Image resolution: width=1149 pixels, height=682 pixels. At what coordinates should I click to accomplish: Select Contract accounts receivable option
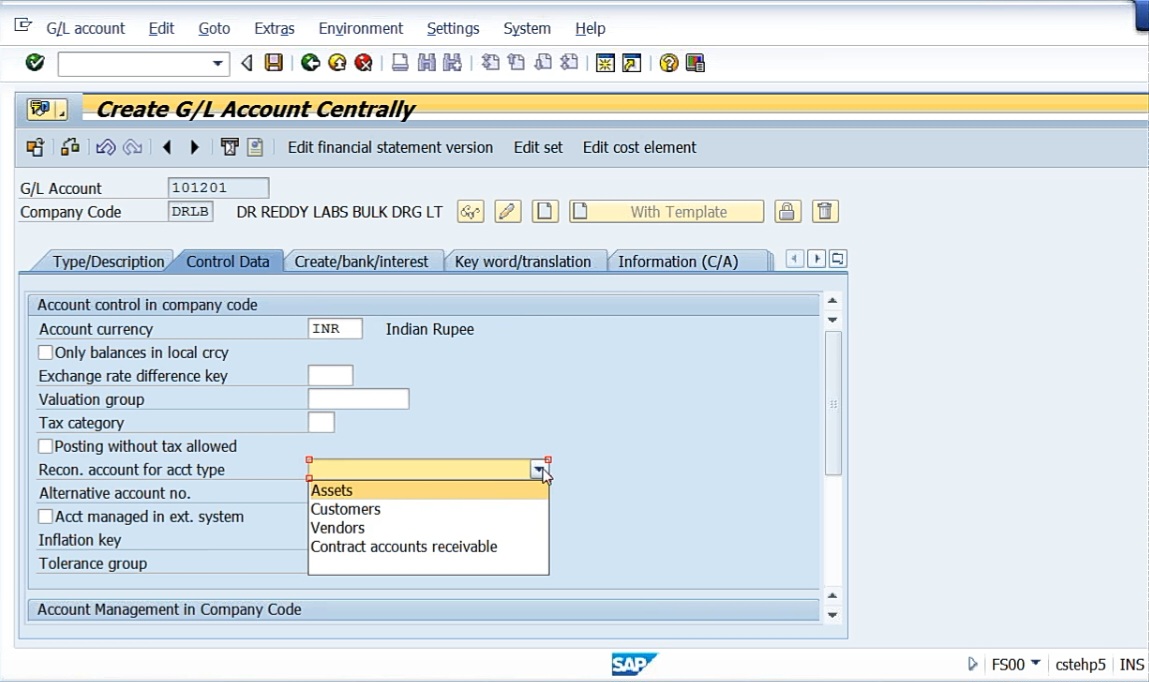click(x=428, y=546)
